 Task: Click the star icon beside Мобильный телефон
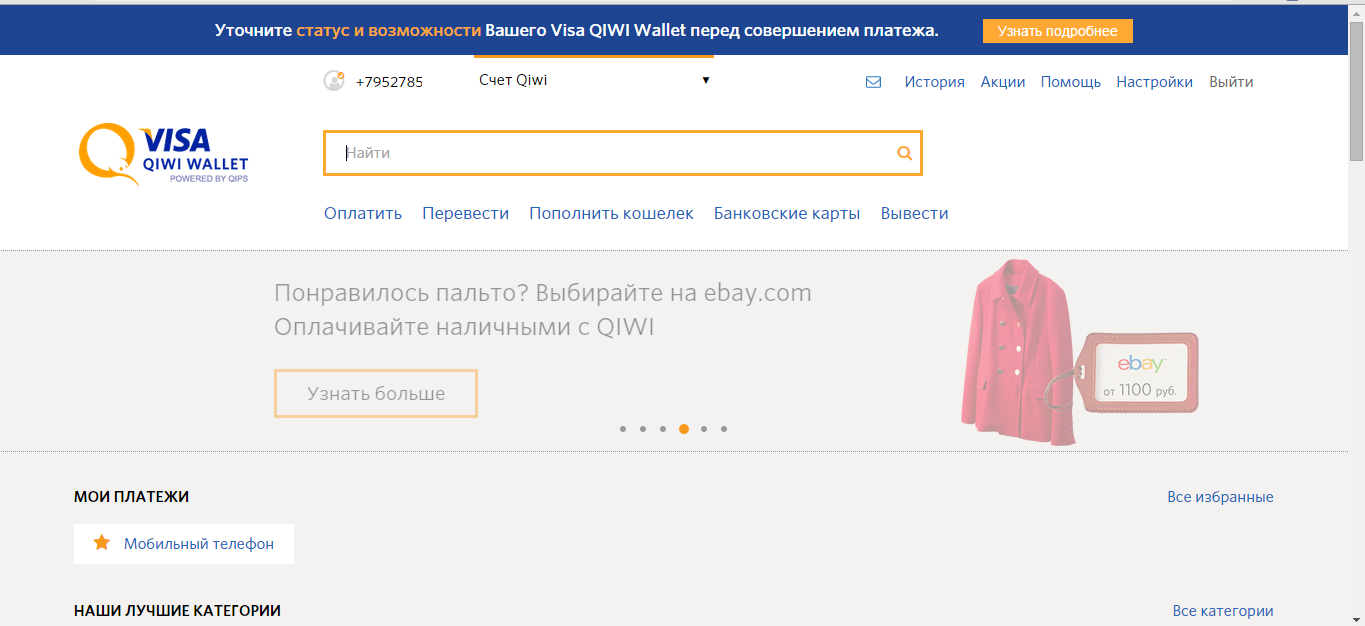pyautogui.click(x=101, y=543)
